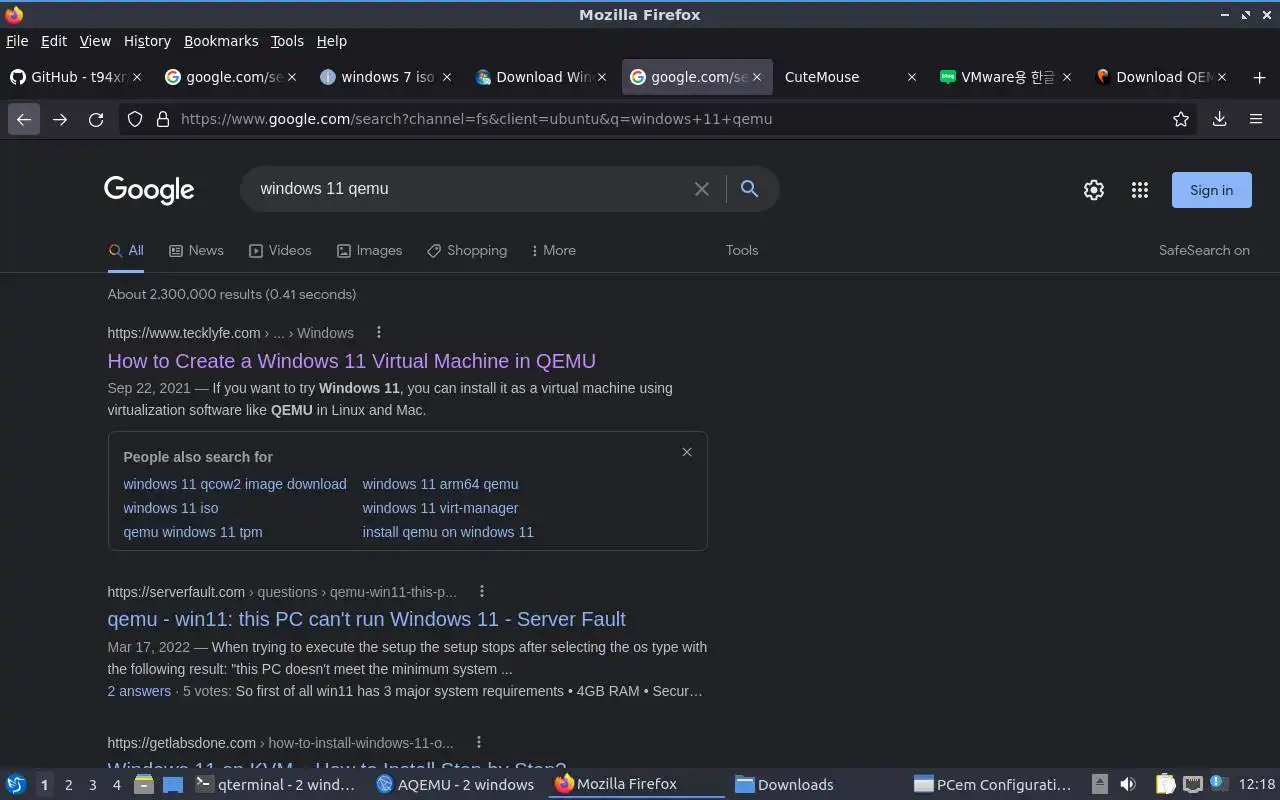Open AQEMU windows from the taskbar
Screen dimensions: 1280x800
[x=455, y=785]
